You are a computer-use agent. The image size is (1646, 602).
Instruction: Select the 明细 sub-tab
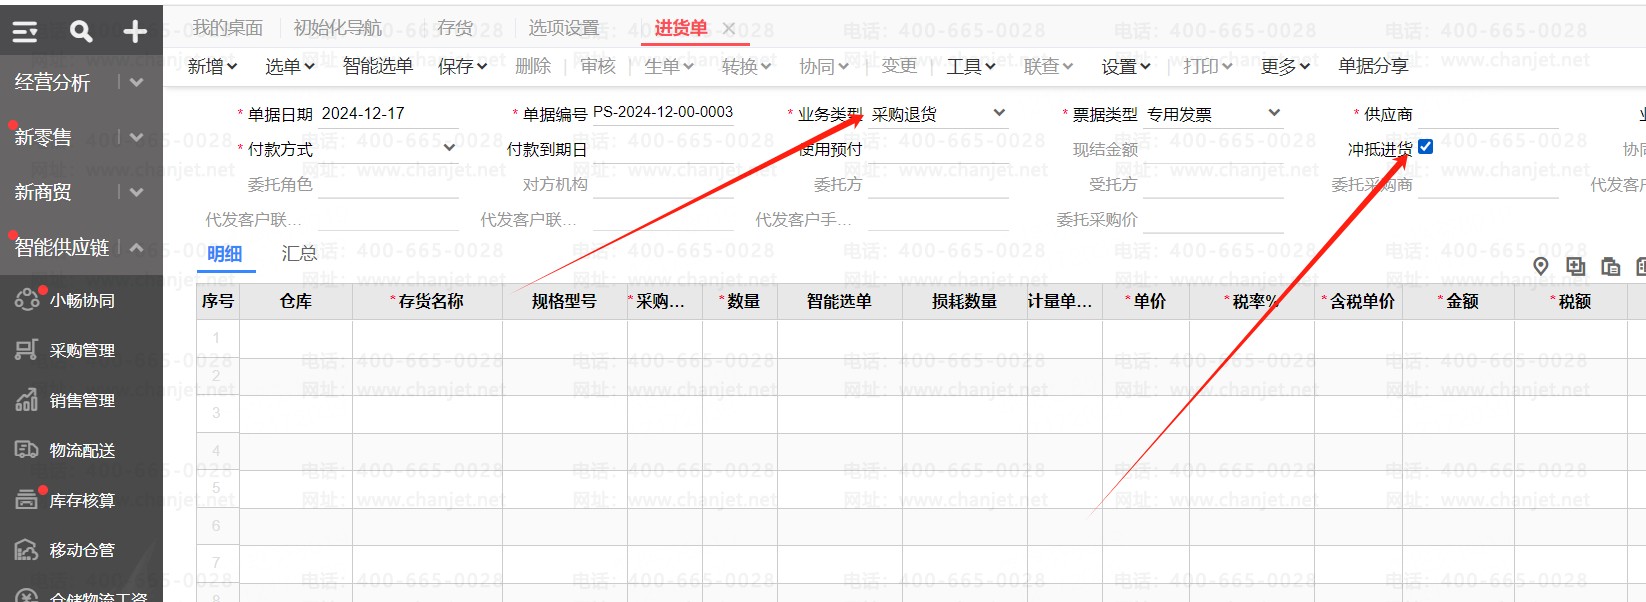point(225,253)
